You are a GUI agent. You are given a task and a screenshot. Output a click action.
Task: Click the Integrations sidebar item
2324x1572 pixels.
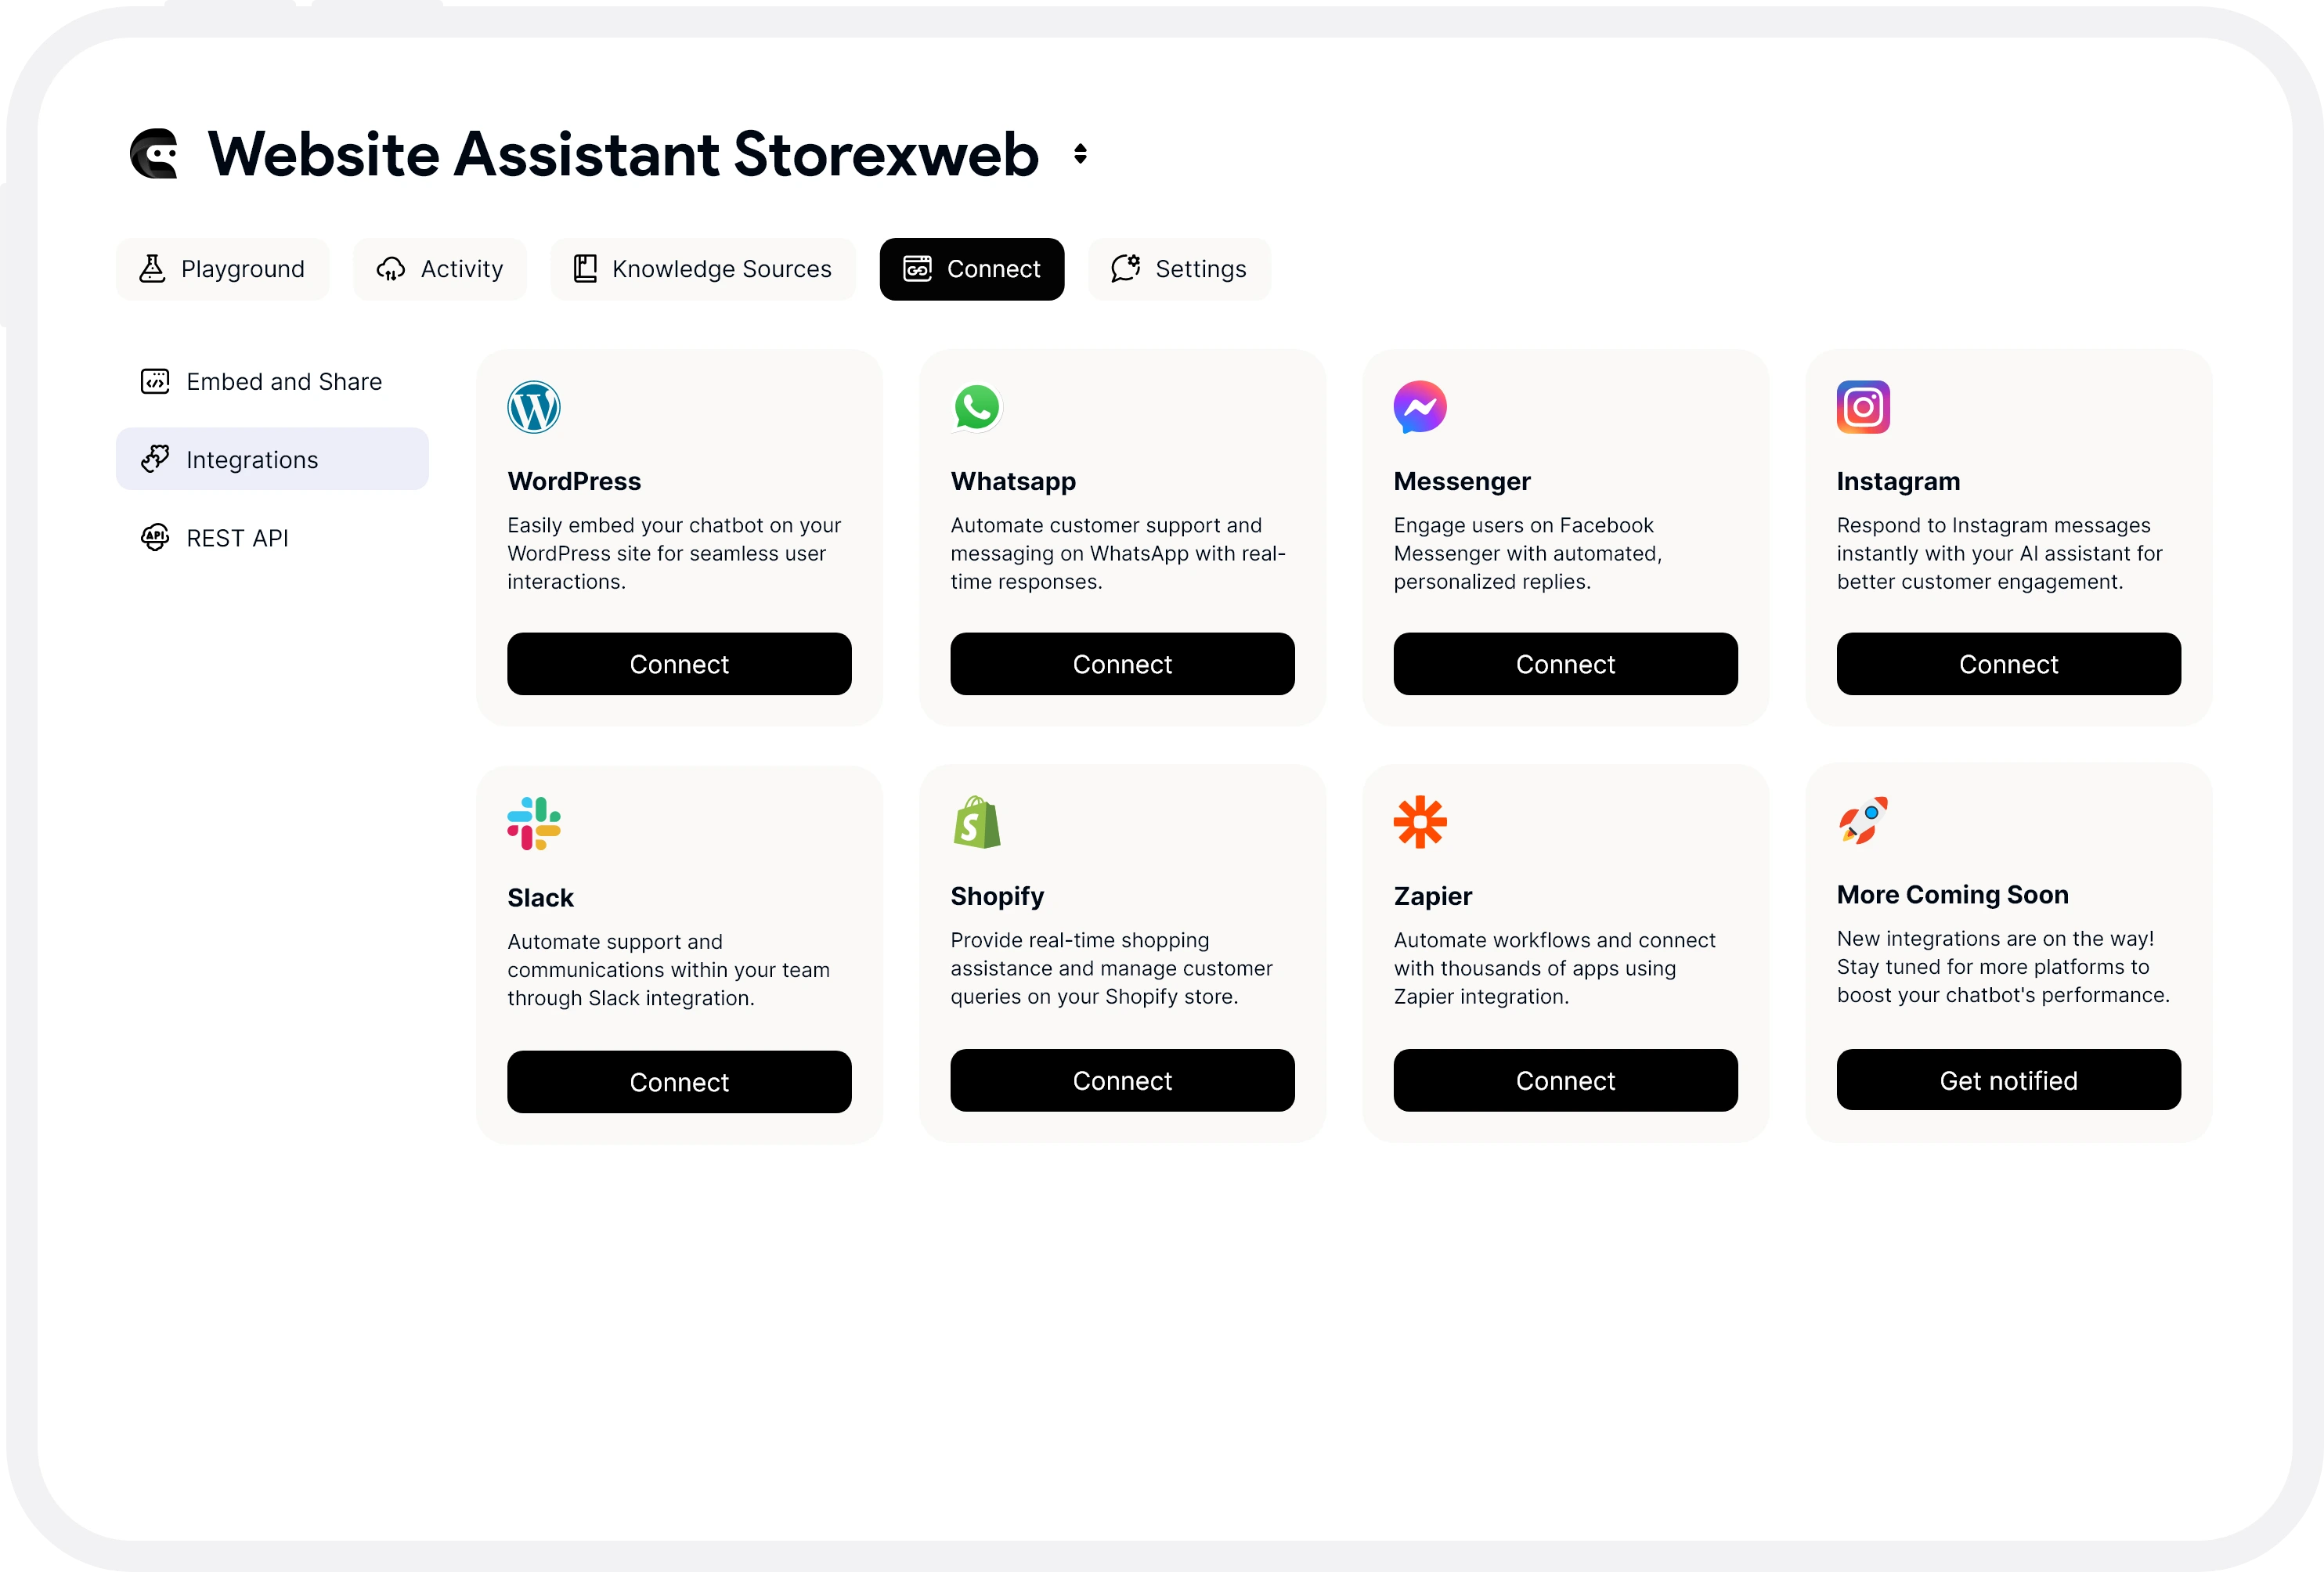tap(272, 458)
